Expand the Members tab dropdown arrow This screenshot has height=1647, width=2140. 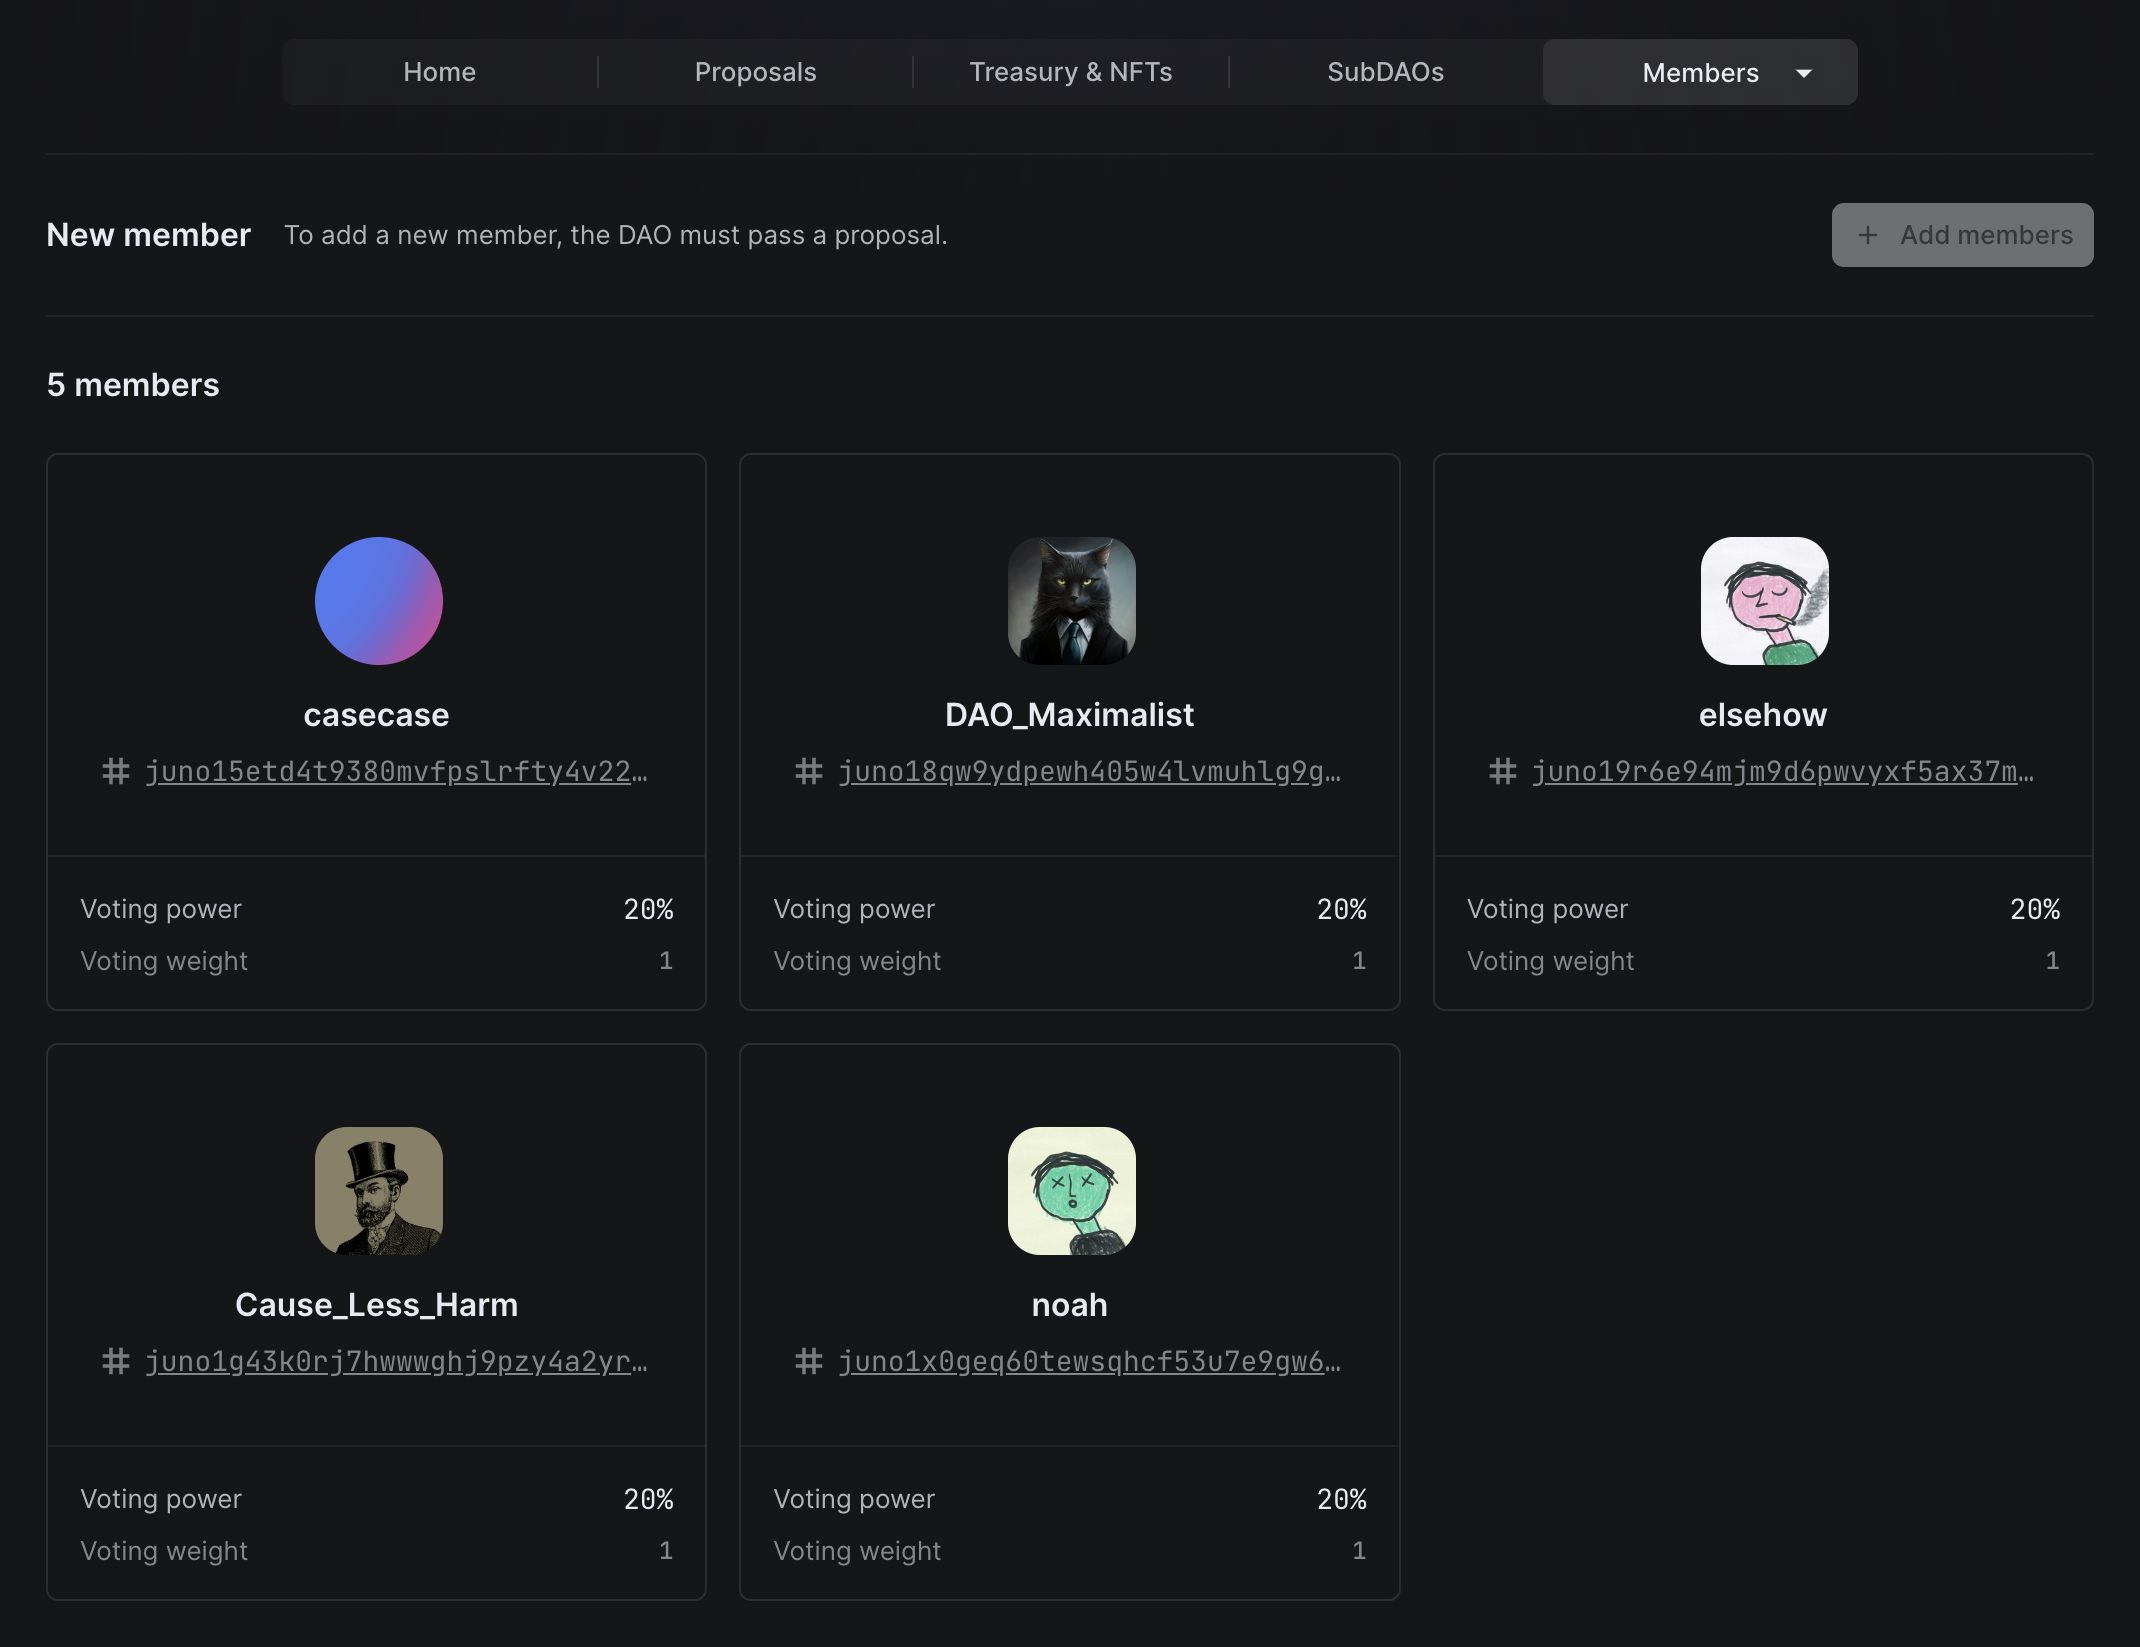coord(1804,73)
